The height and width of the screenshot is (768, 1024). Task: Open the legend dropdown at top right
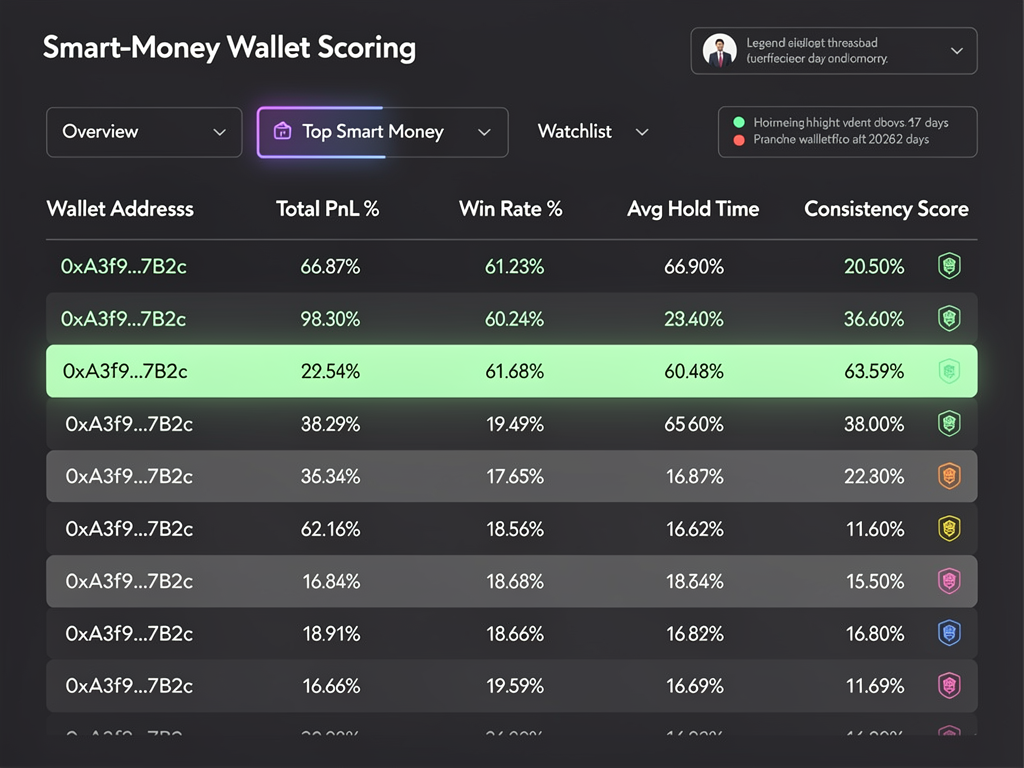(958, 50)
